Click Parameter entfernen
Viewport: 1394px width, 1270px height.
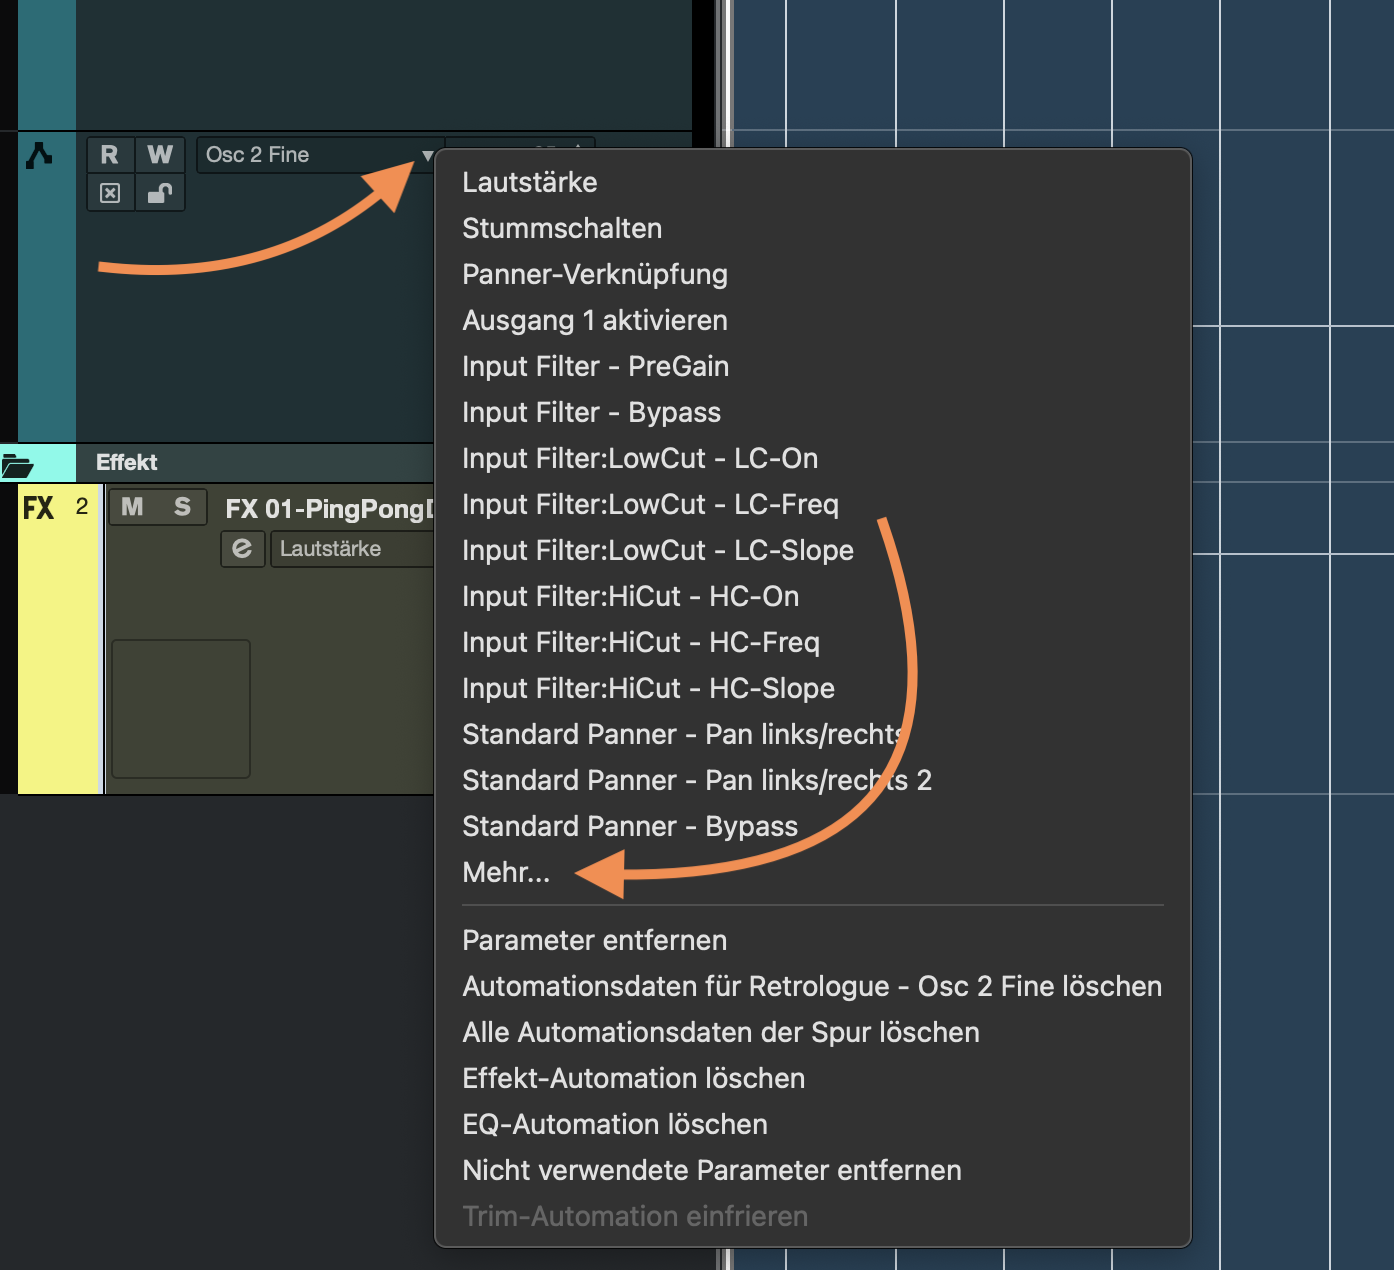(594, 941)
